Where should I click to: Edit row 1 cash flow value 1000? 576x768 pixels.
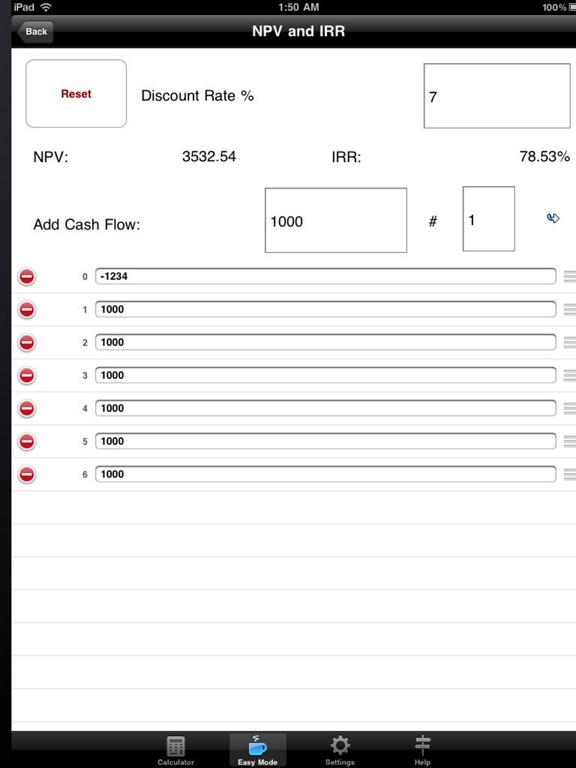tap(326, 309)
